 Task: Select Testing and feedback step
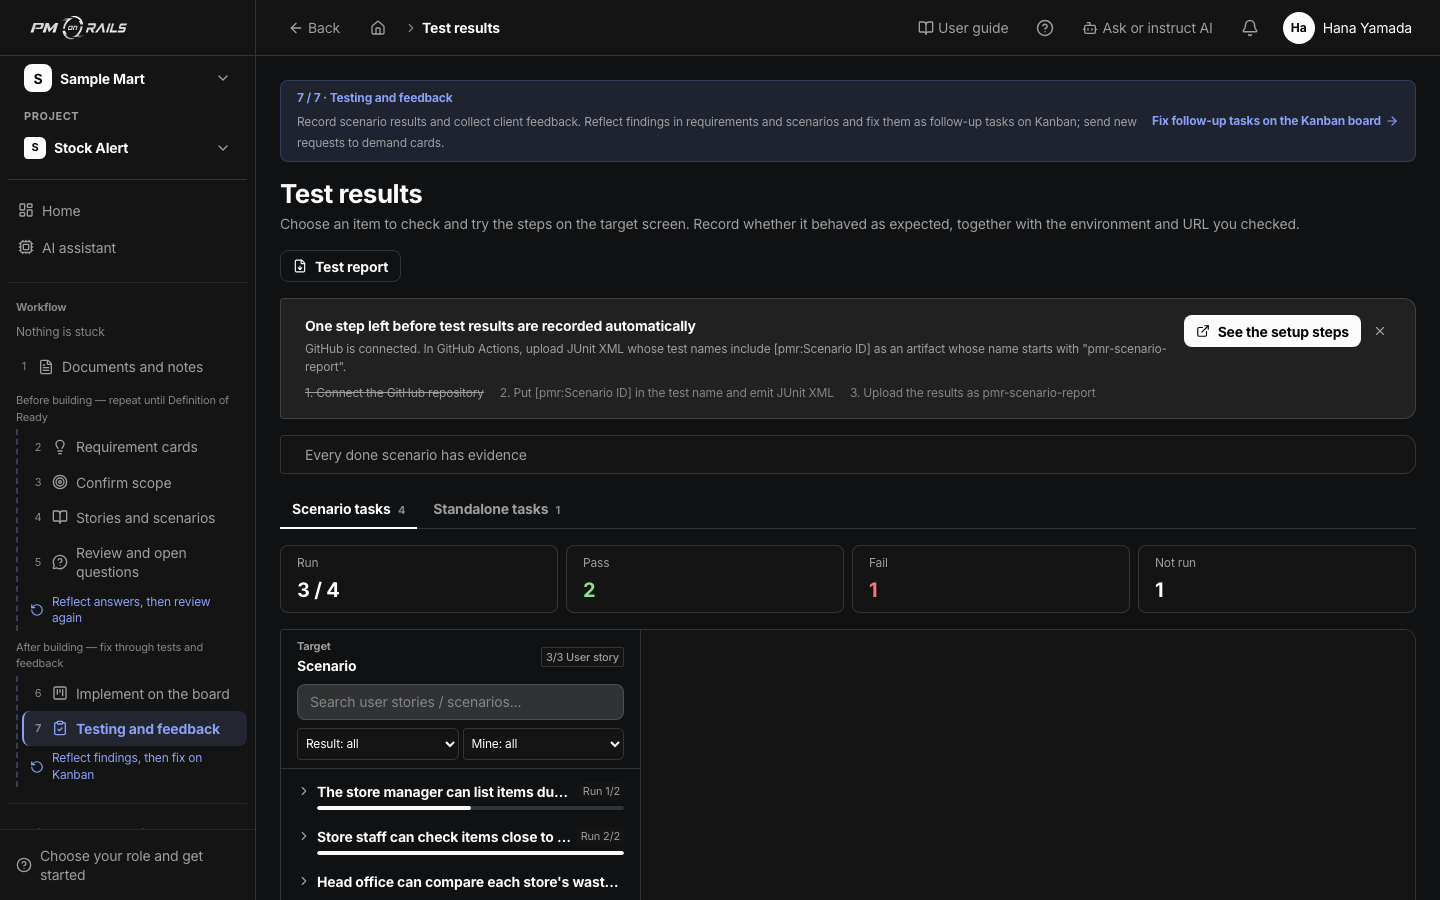point(135,729)
